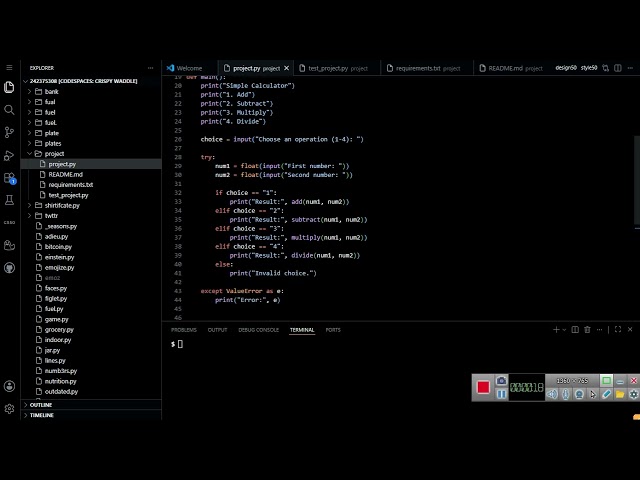Open the recorder drawing pencil tool

click(606, 394)
